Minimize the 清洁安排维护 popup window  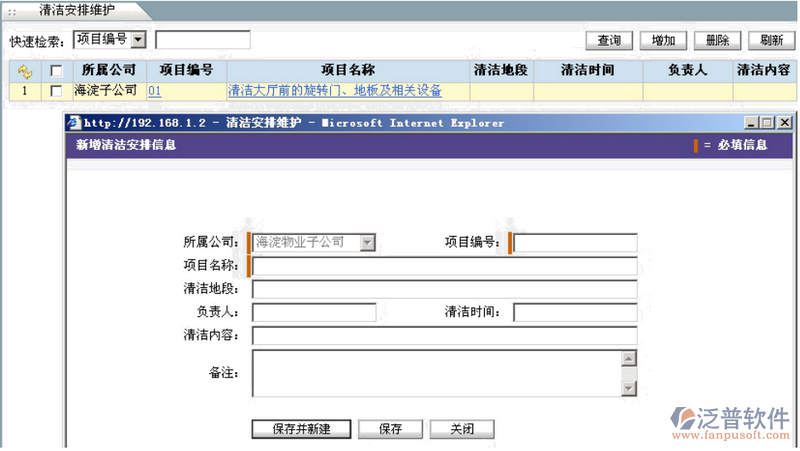pyautogui.click(x=753, y=123)
